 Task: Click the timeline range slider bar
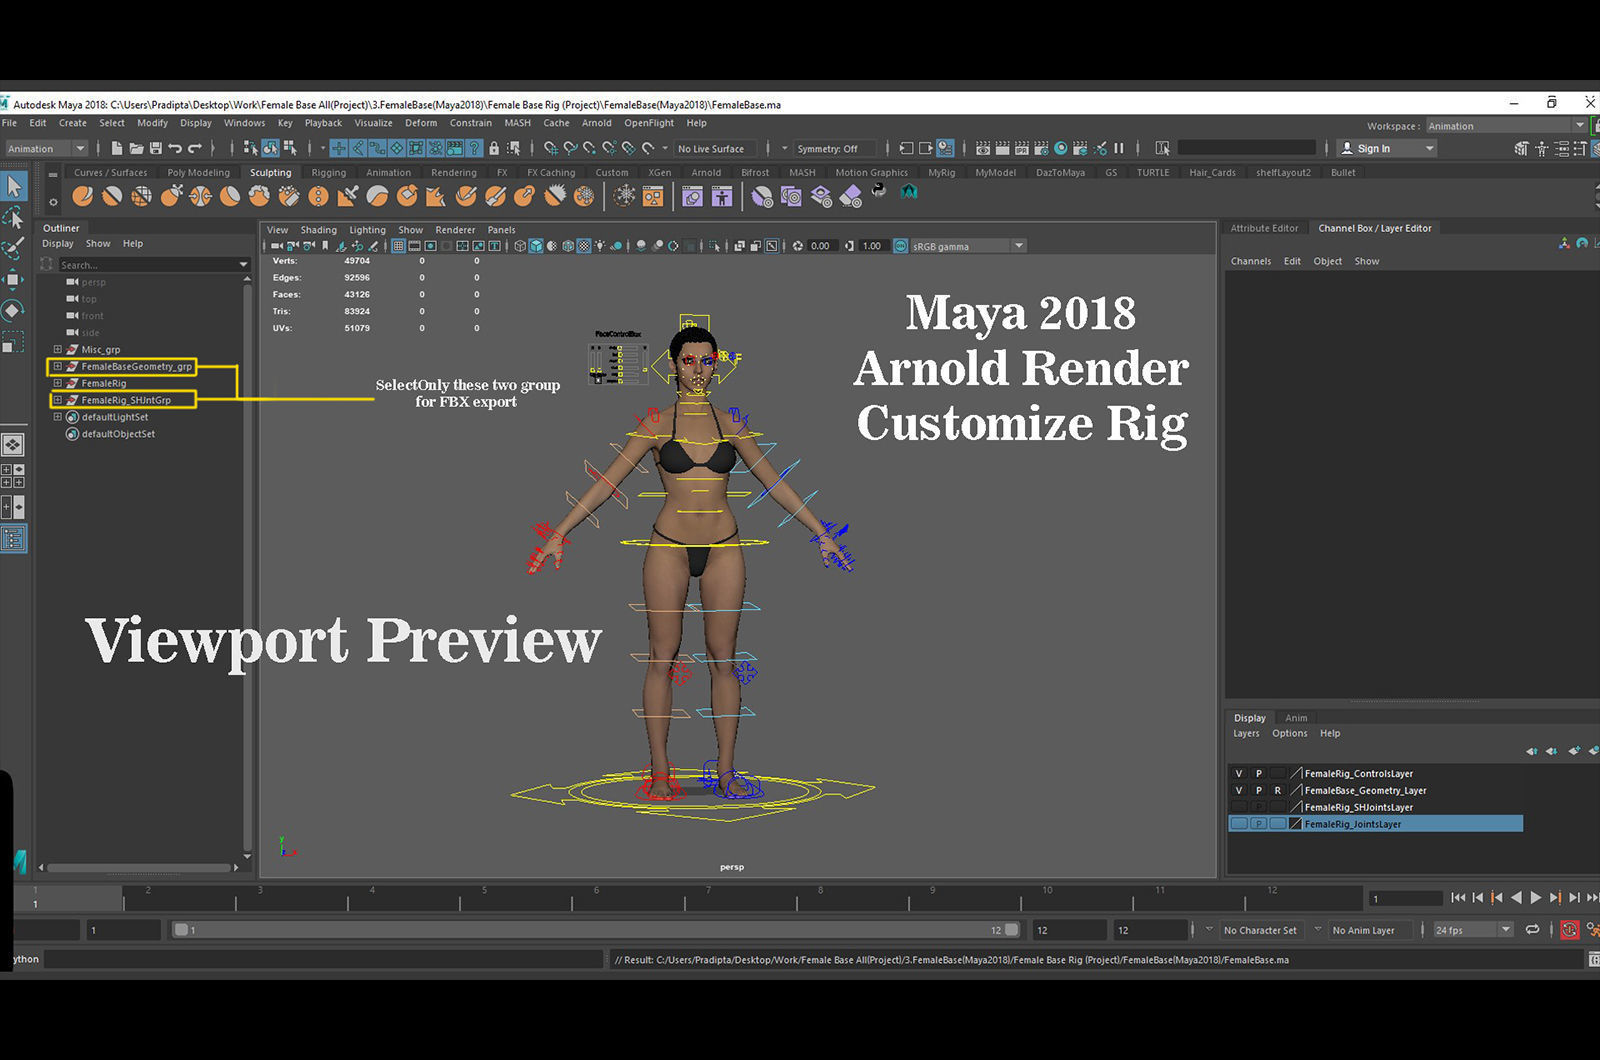click(596, 930)
